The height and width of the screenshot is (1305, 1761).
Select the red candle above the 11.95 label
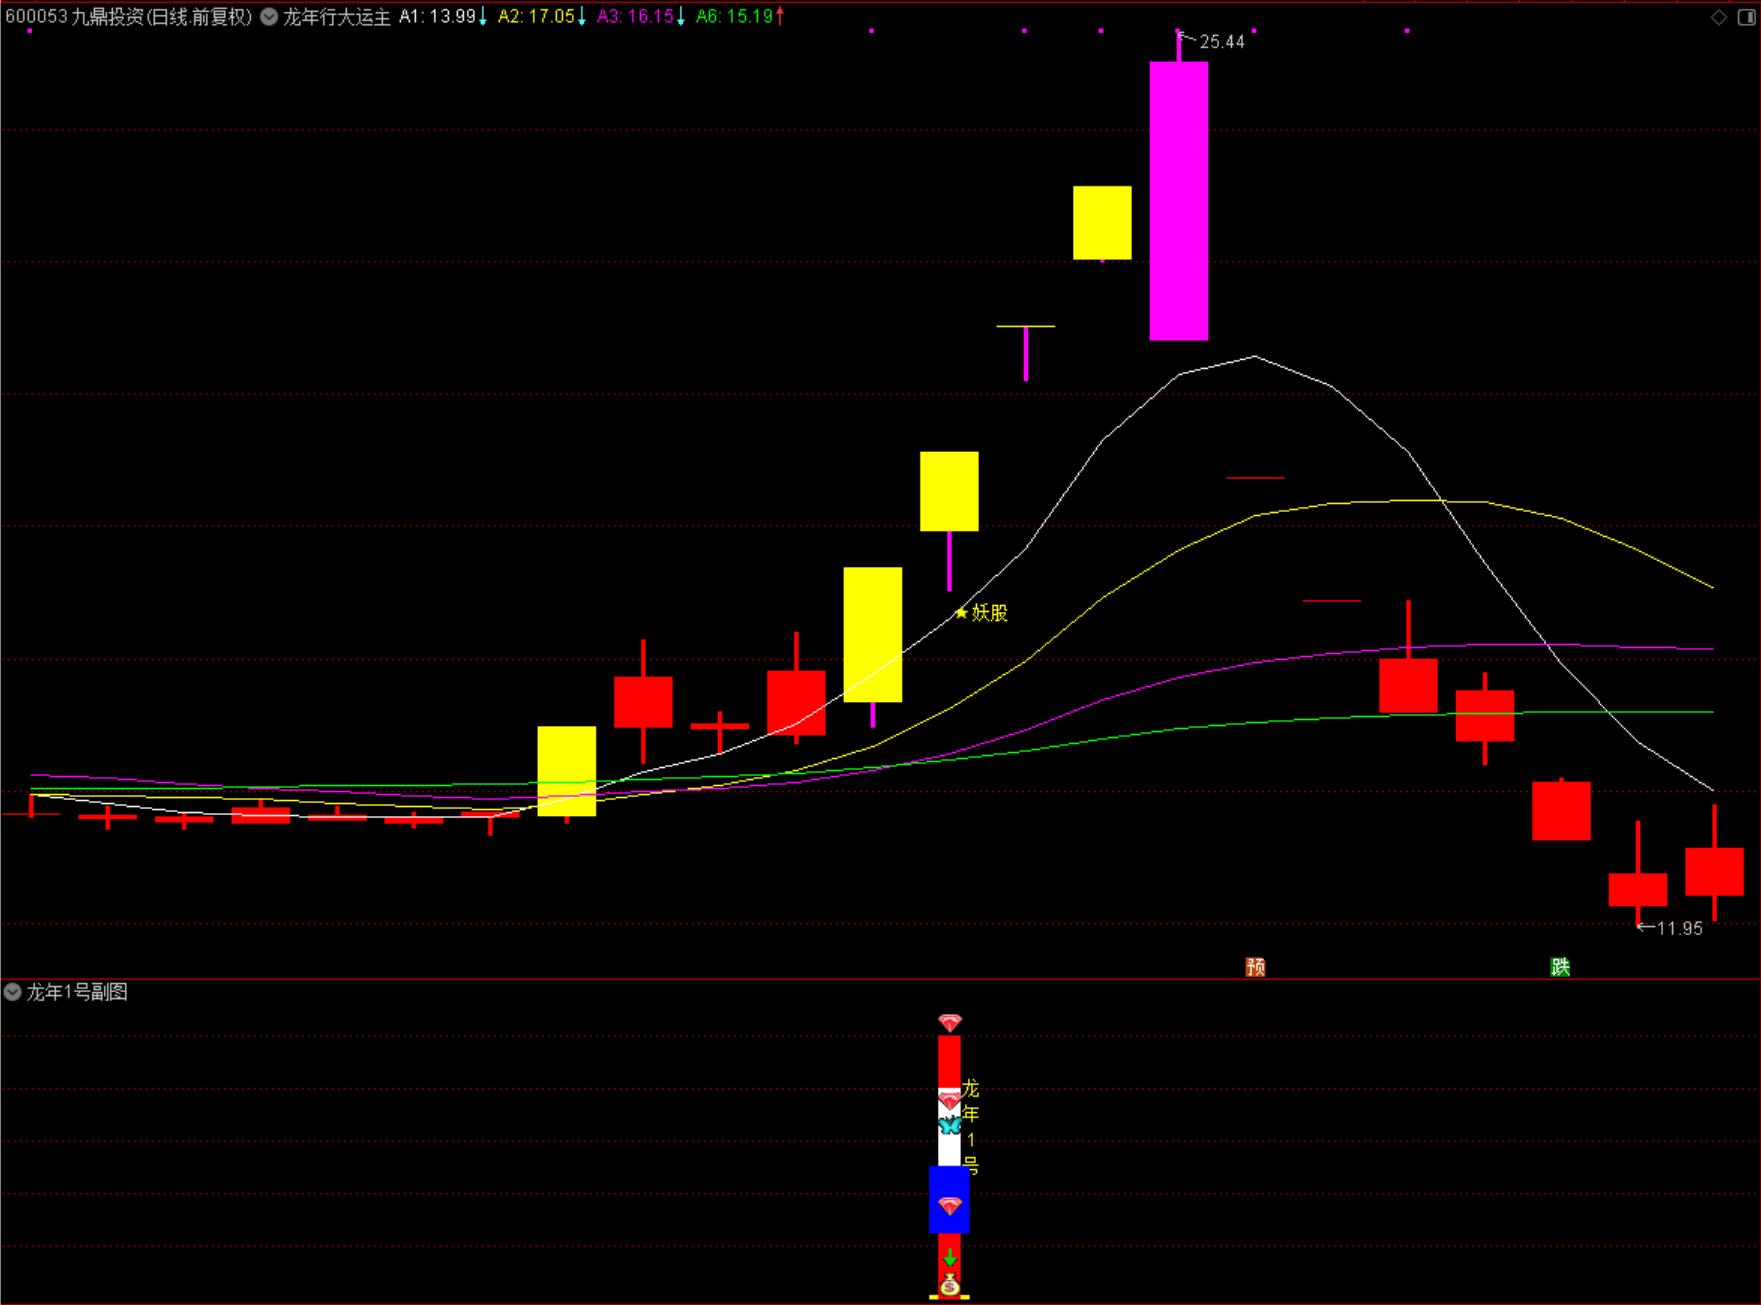(x=1637, y=889)
